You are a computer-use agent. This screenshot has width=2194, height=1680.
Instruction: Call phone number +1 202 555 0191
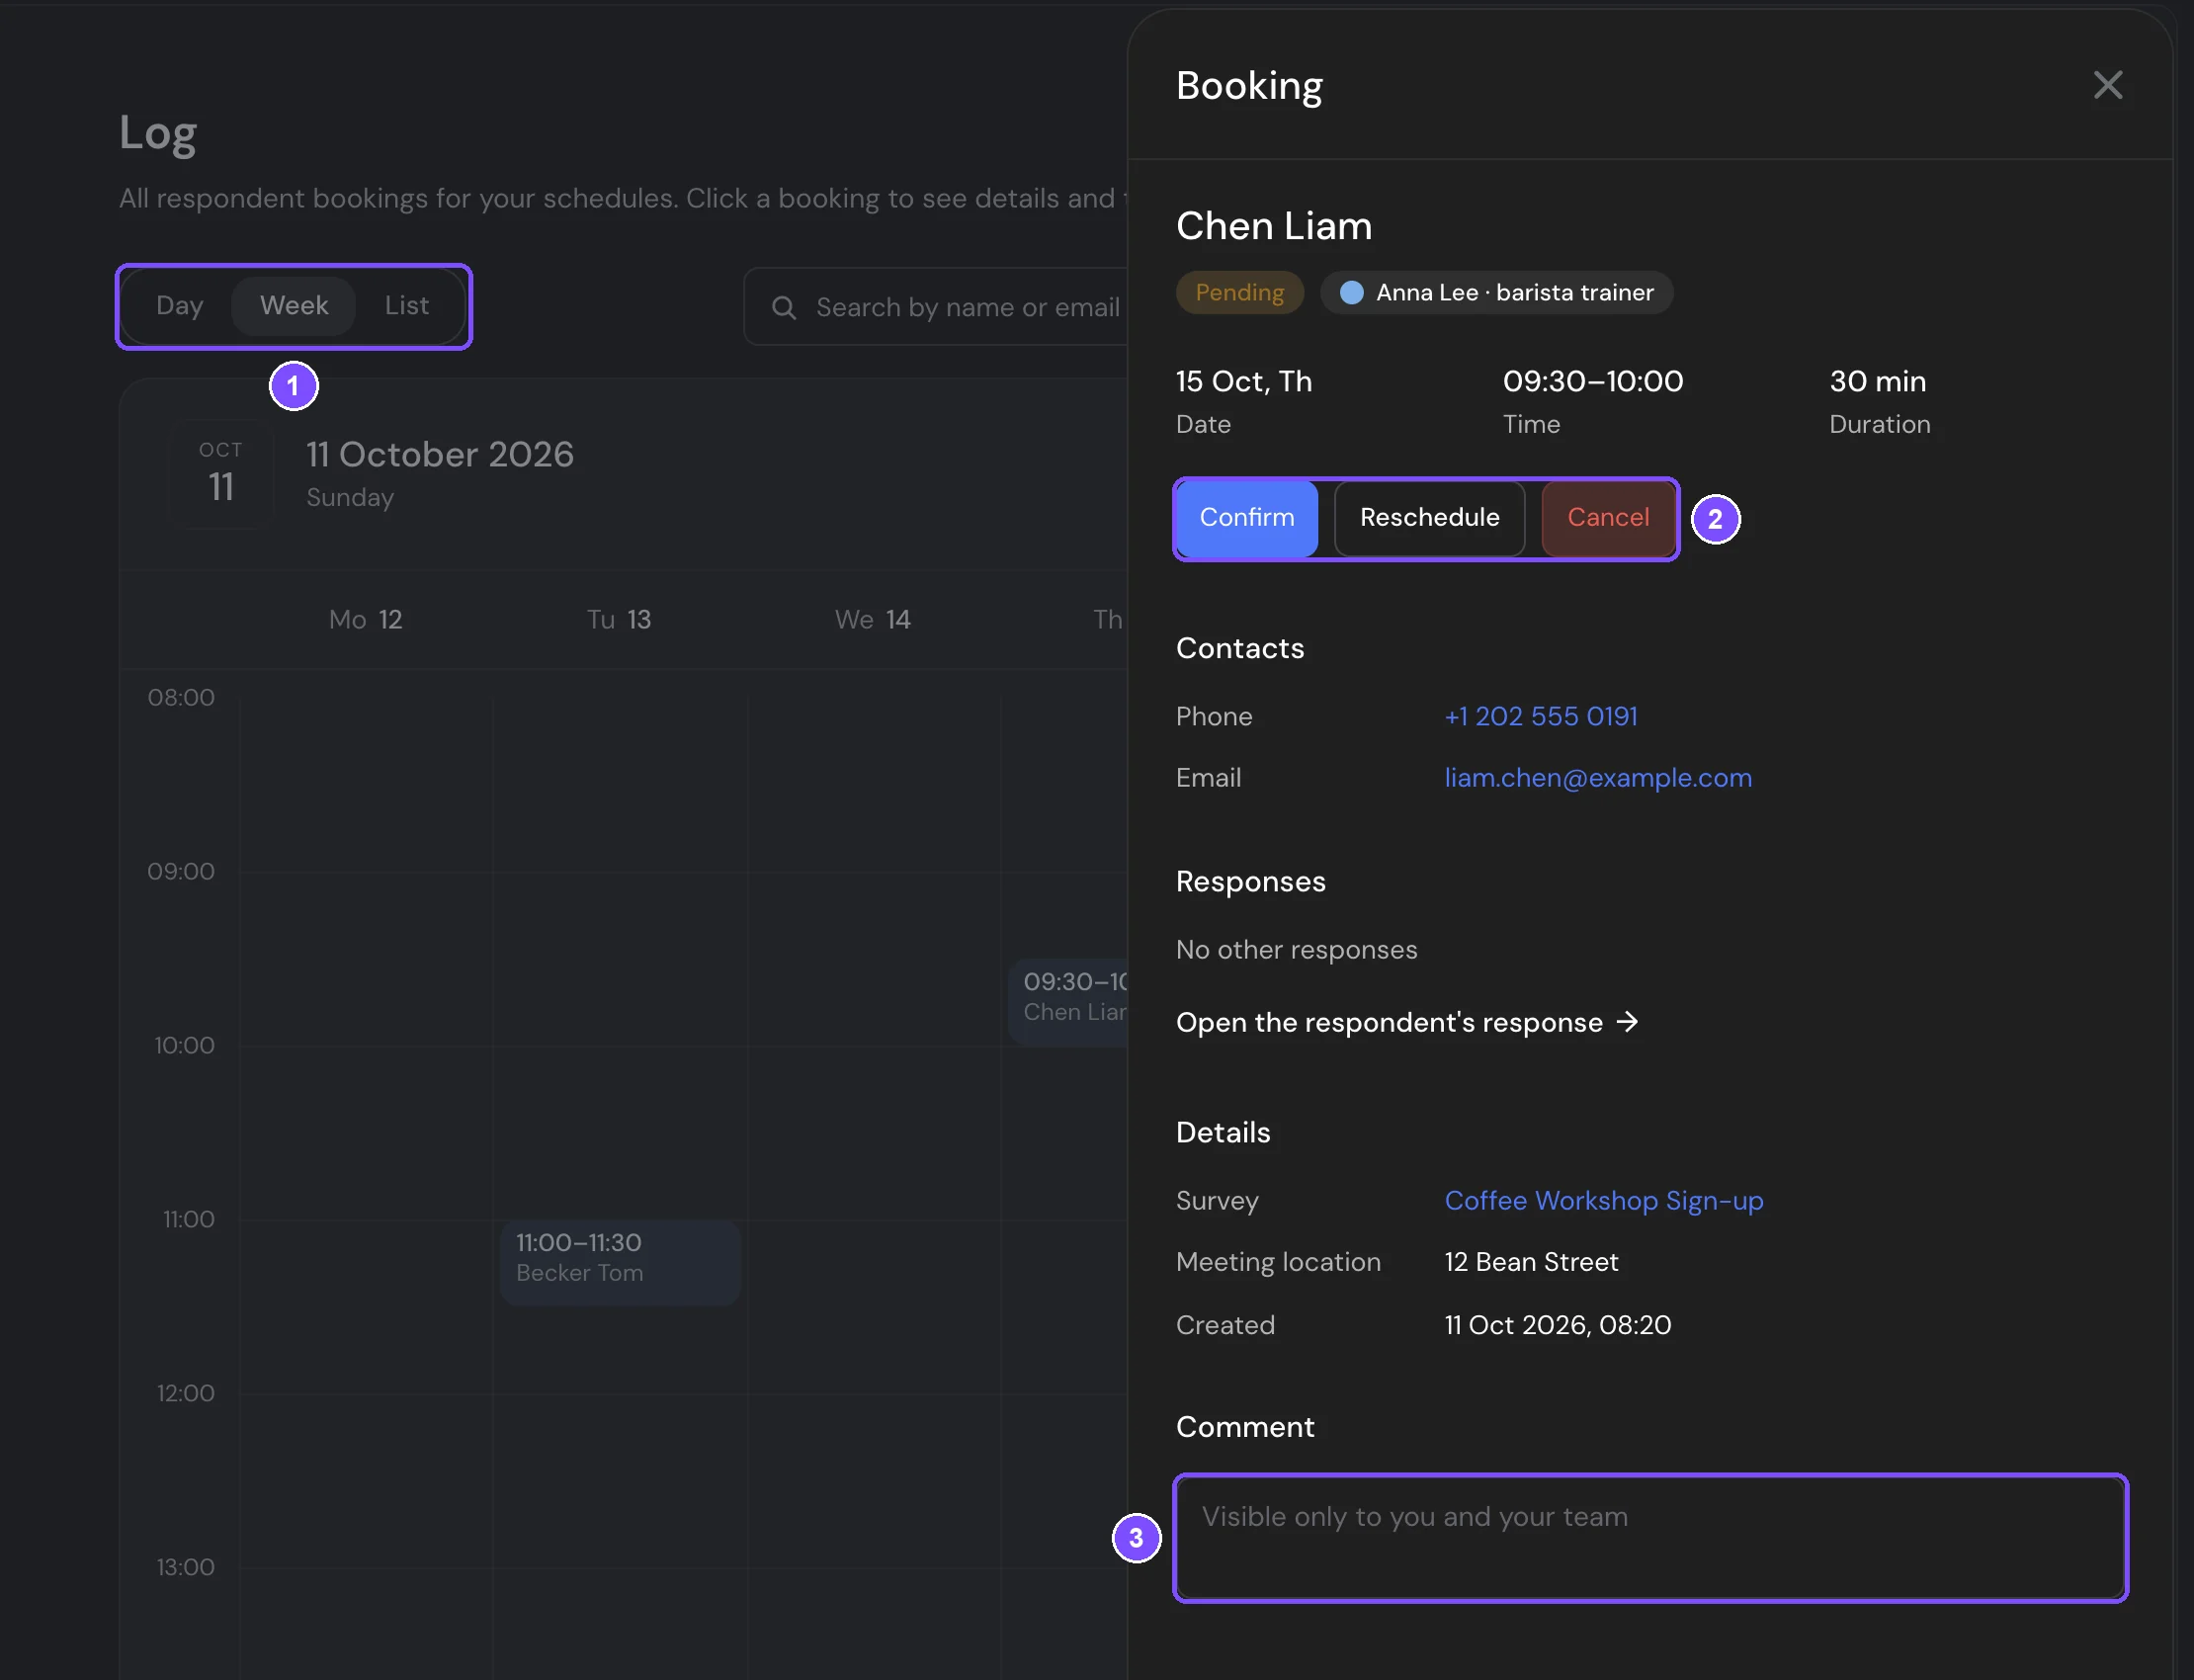1541,716
